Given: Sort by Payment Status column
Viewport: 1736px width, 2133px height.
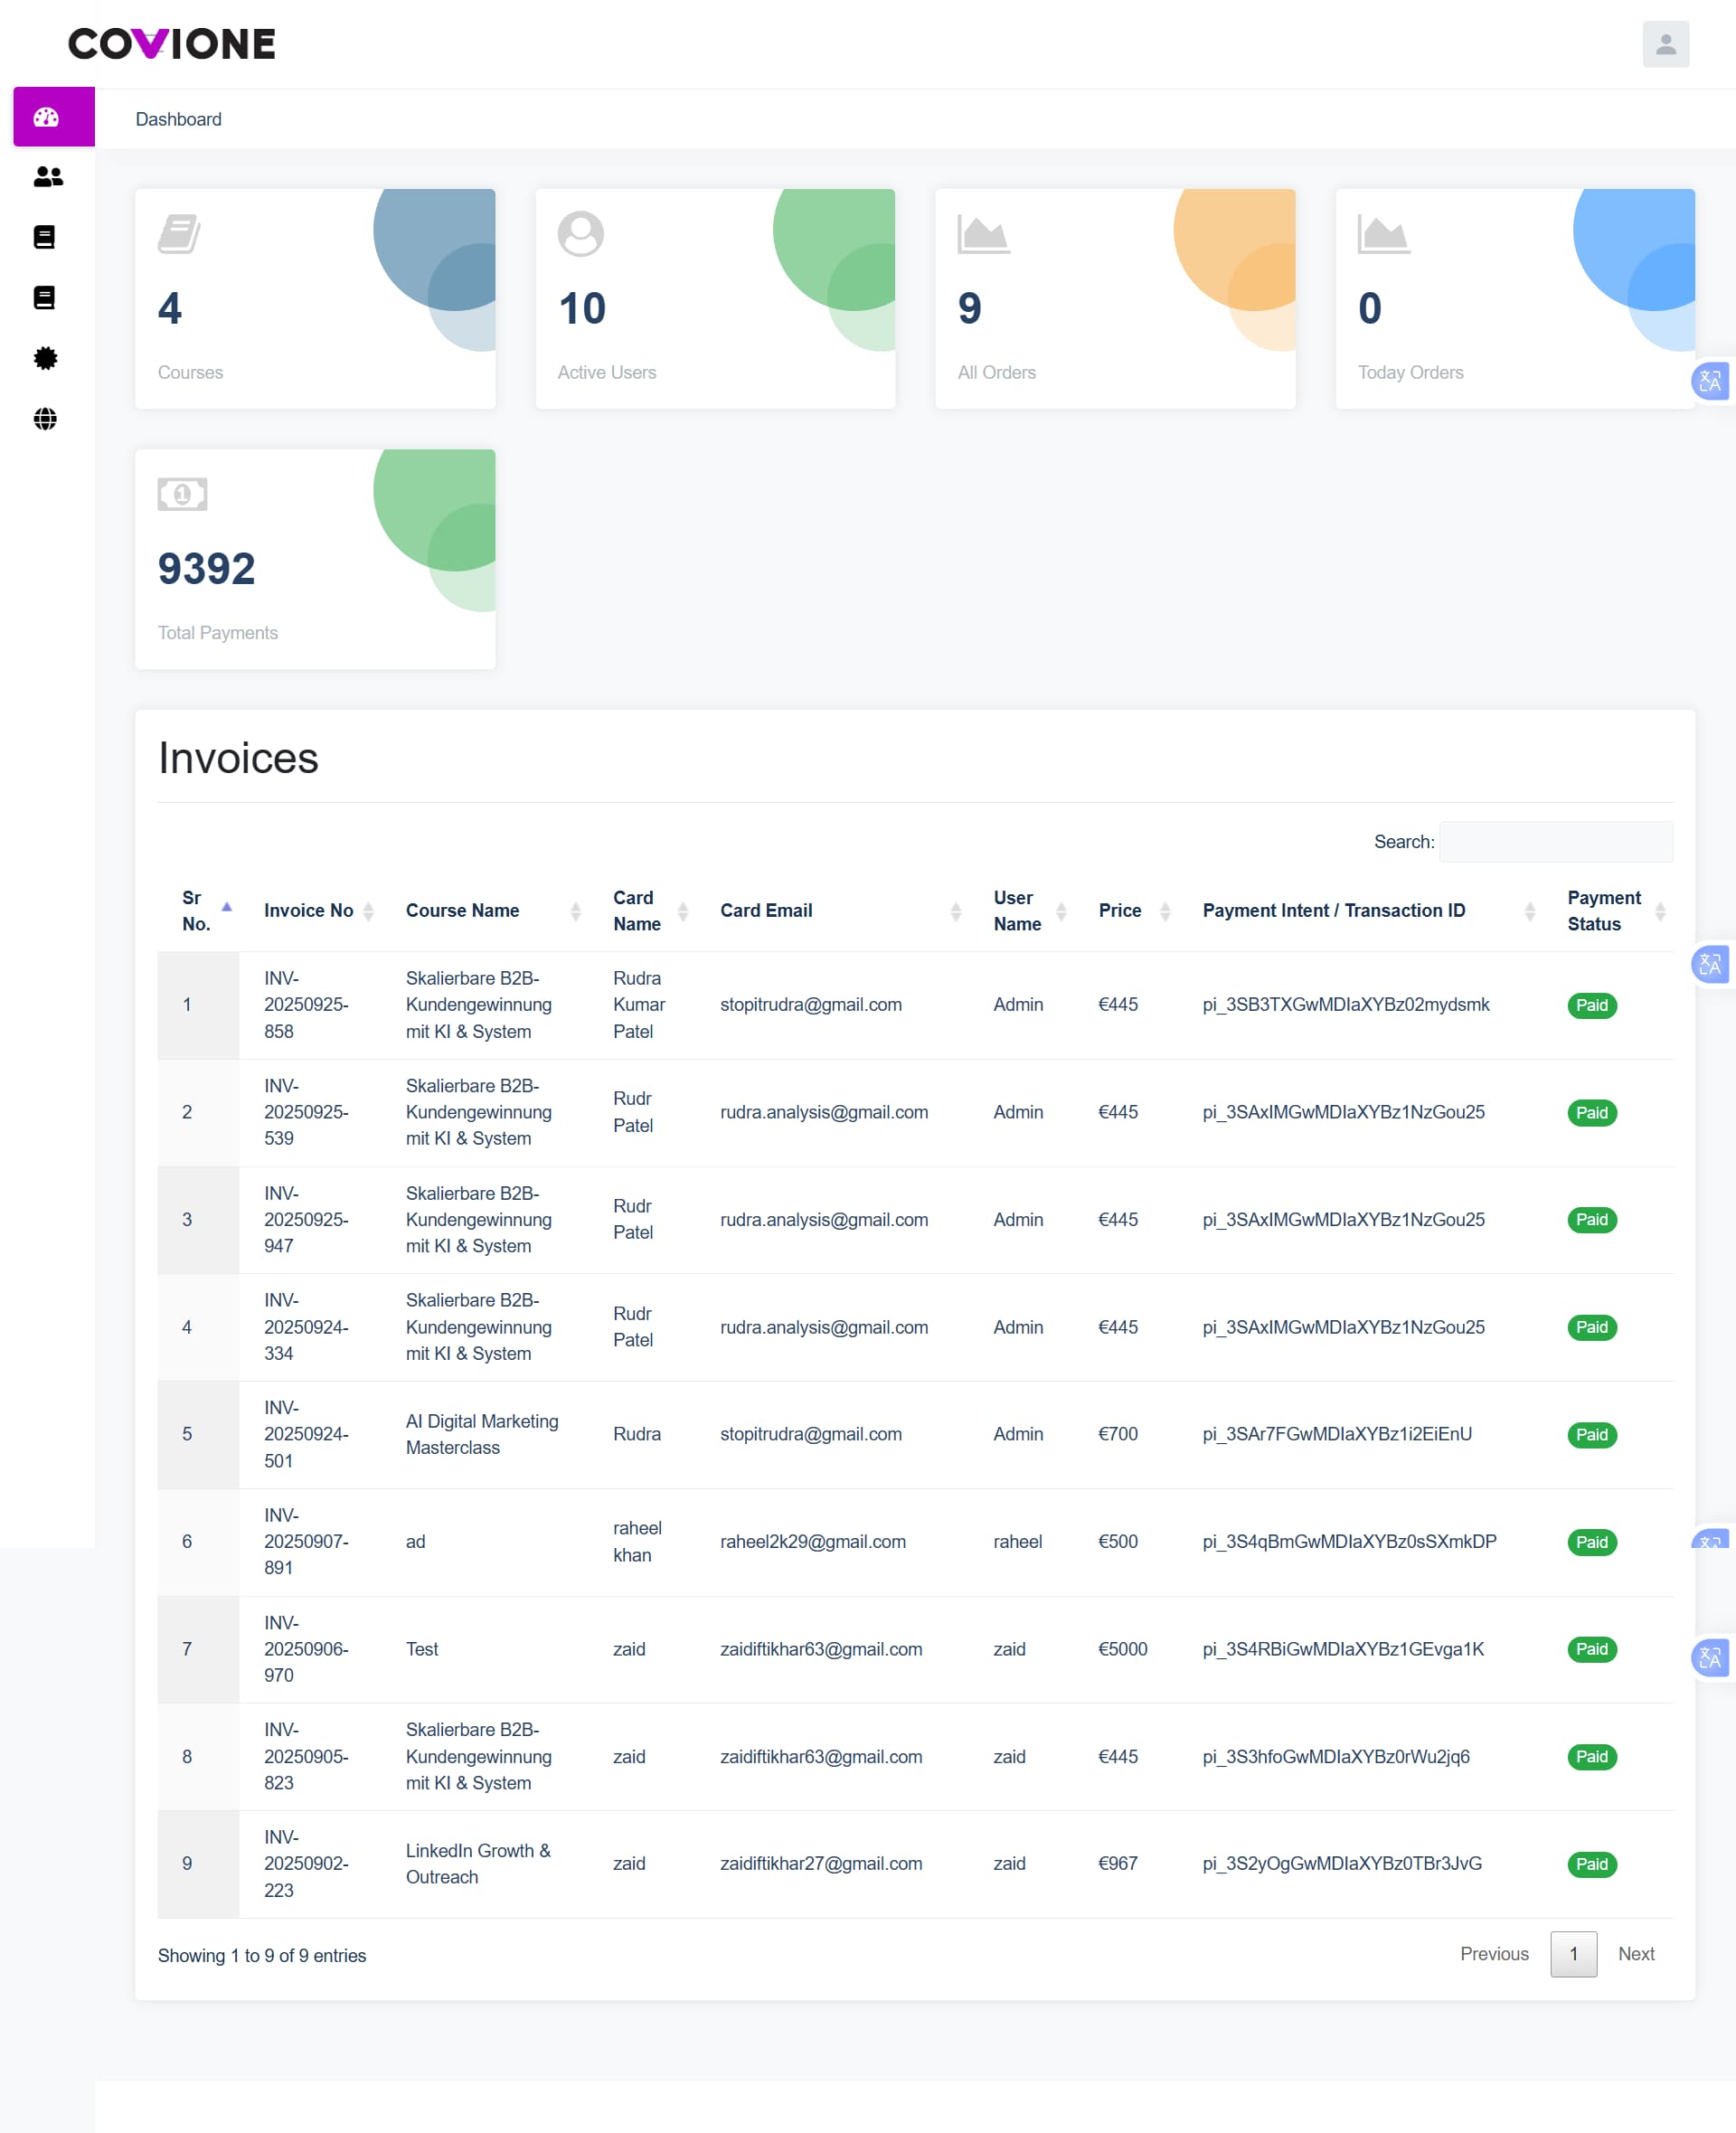Looking at the screenshot, I should [x=1603, y=910].
